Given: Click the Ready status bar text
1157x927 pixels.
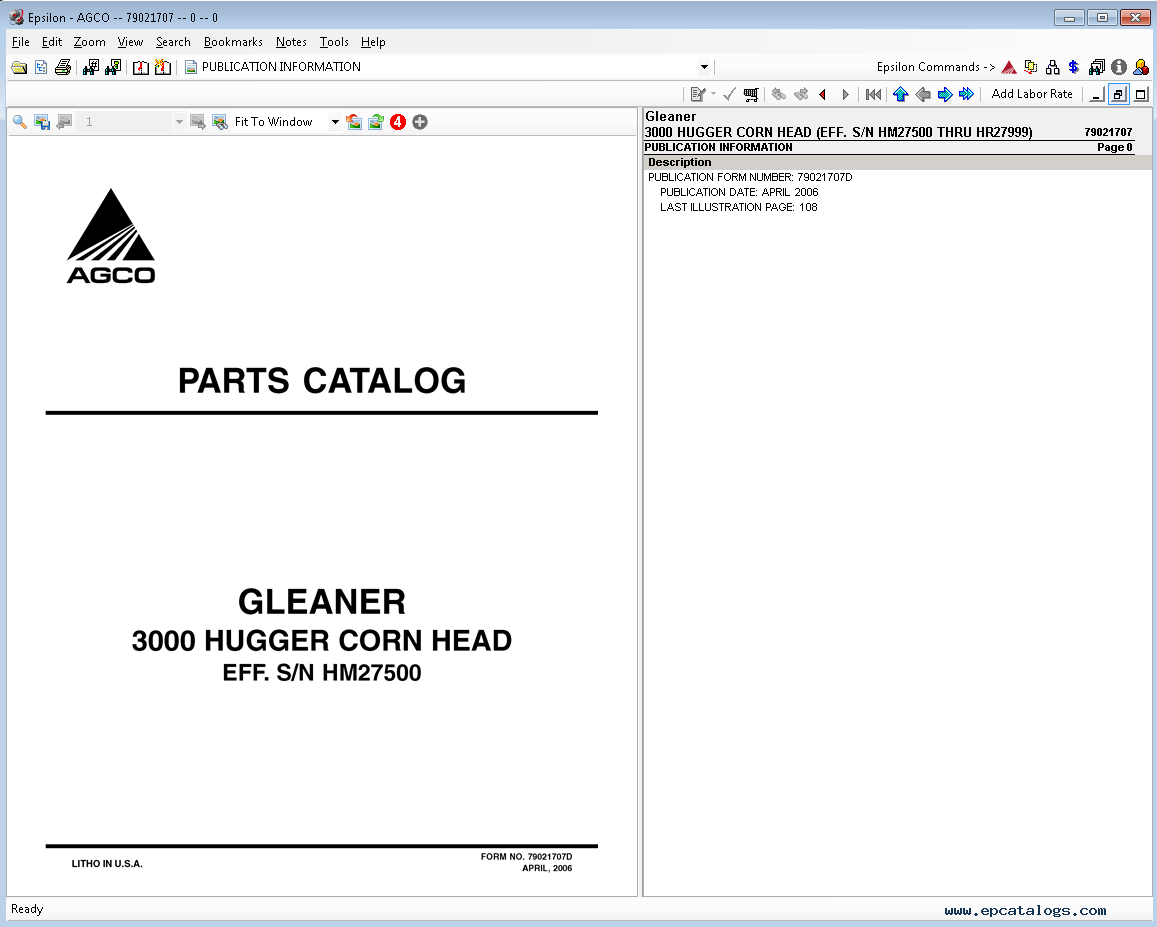Looking at the screenshot, I should click(x=27, y=909).
